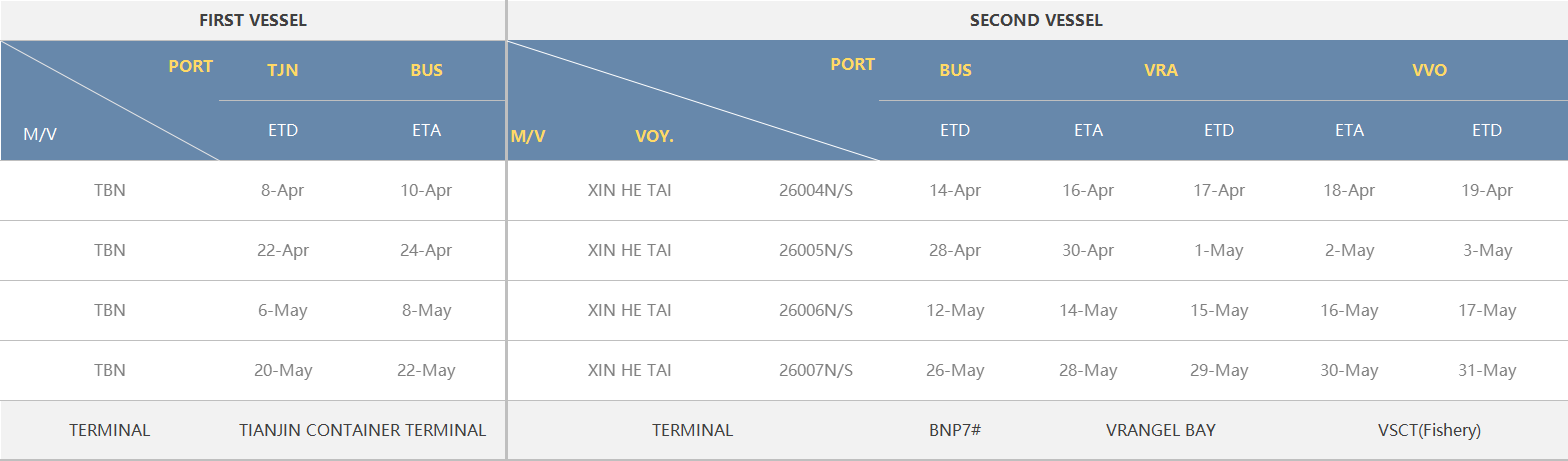1568x461 pixels.
Task: Select the 24-Apr BUS arrival cell
Action: coord(426,250)
